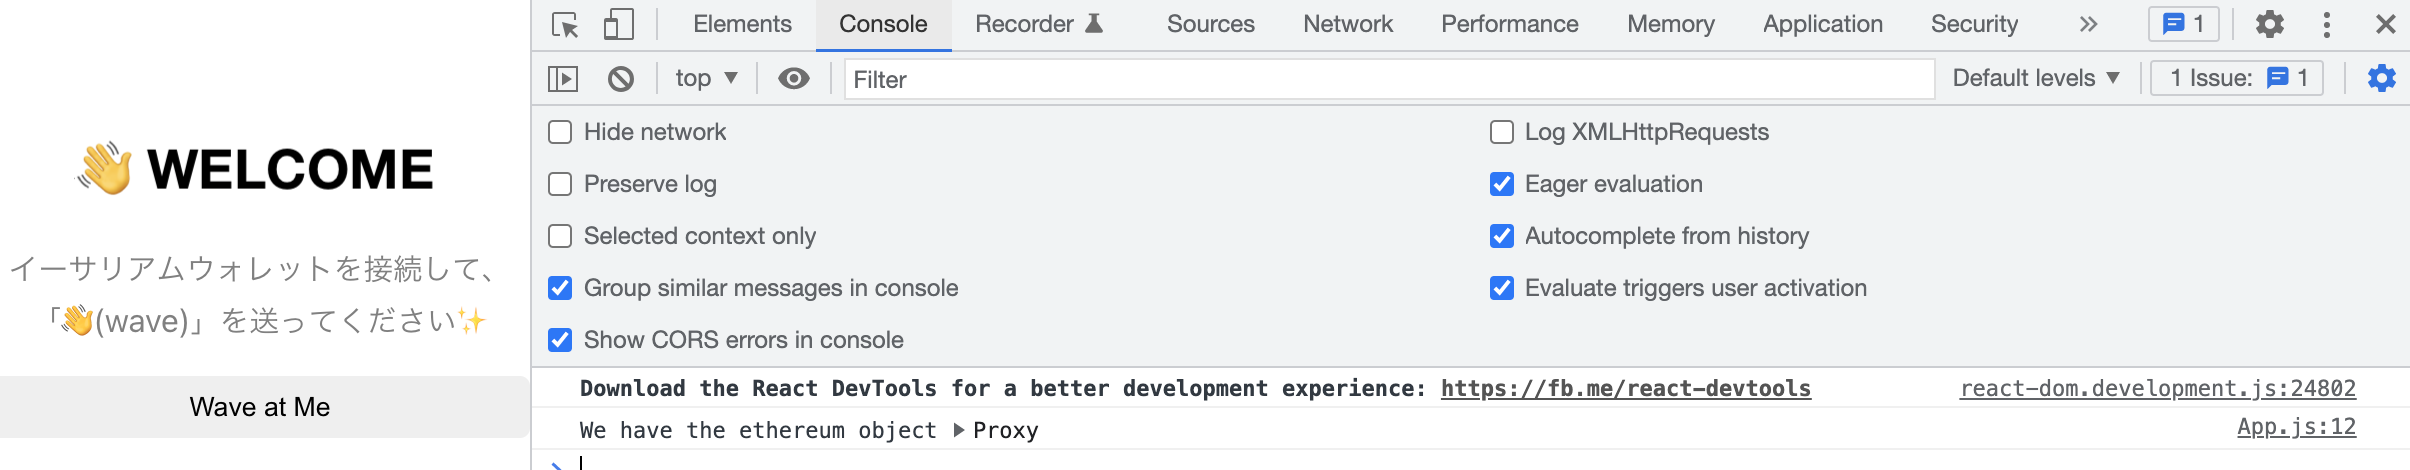Uncheck Eager evaluation checkbox
The width and height of the screenshot is (2410, 470).
1502,184
